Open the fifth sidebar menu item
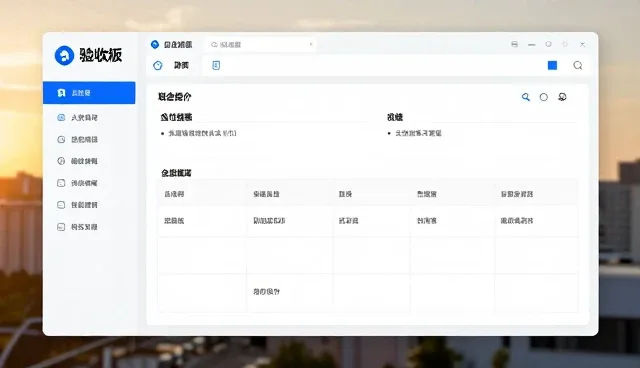The height and width of the screenshot is (368, 640). coord(78,183)
